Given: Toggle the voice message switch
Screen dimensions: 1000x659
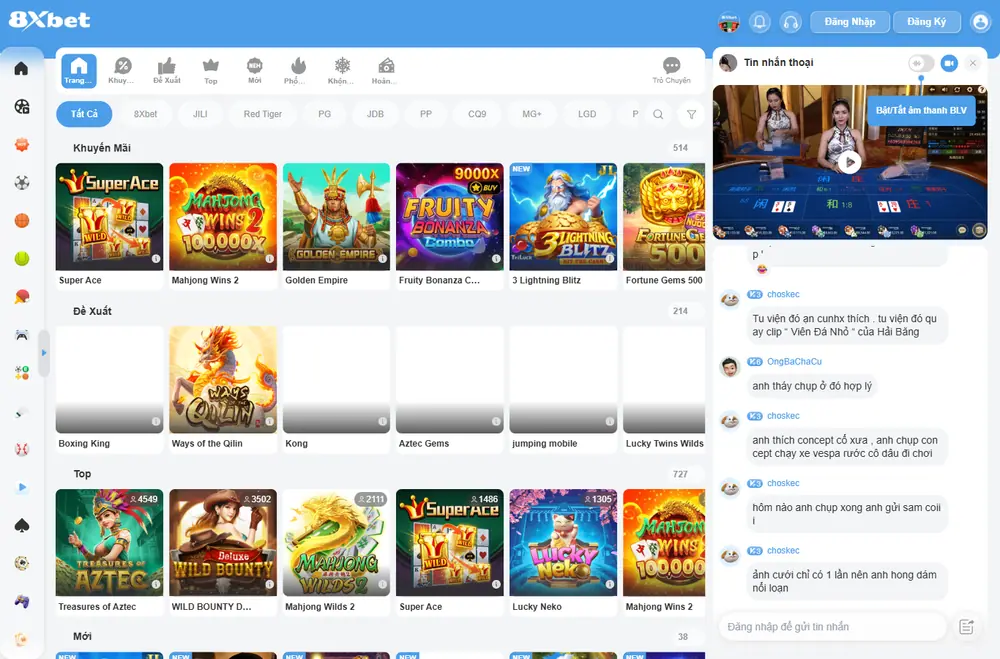Looking at the screenshot, I should pyautogui.click(x=921, y=63).
